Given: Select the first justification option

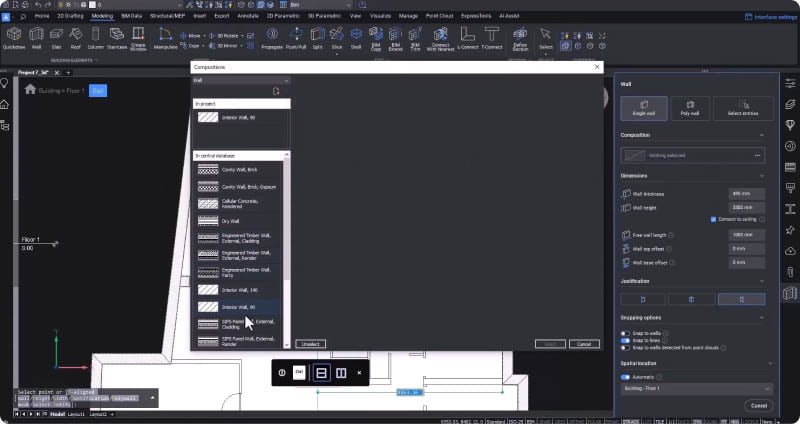Looking at the screenshot, I should click(x=643, y=300).
